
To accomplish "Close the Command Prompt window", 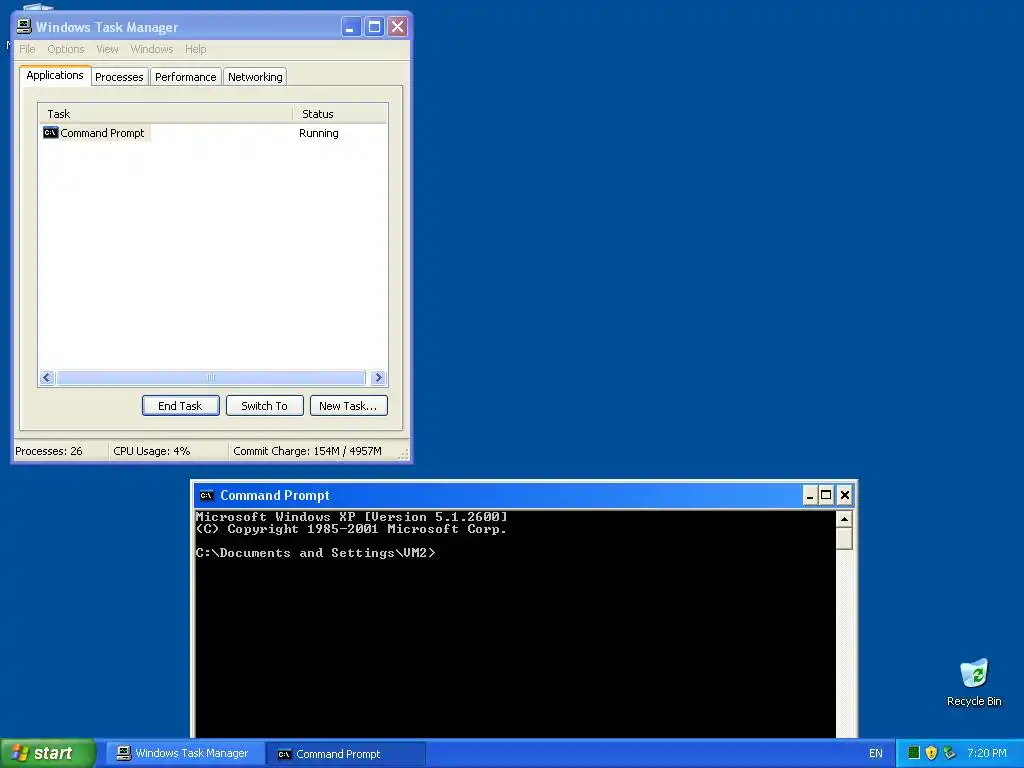I will coord(844,495).
